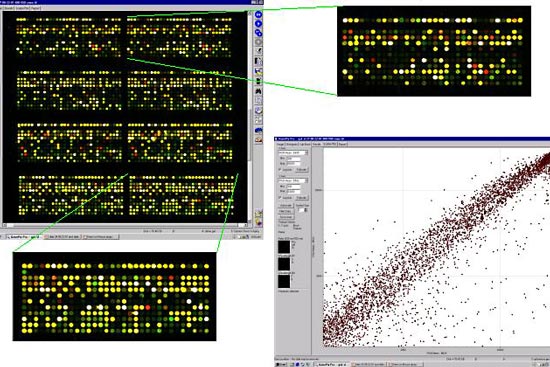Click the lowest of three stacked buttons below Y Axis
Image resolution: width=550 pixels, height=367 pixels.
pyautogui.click(x=286, y=217)
